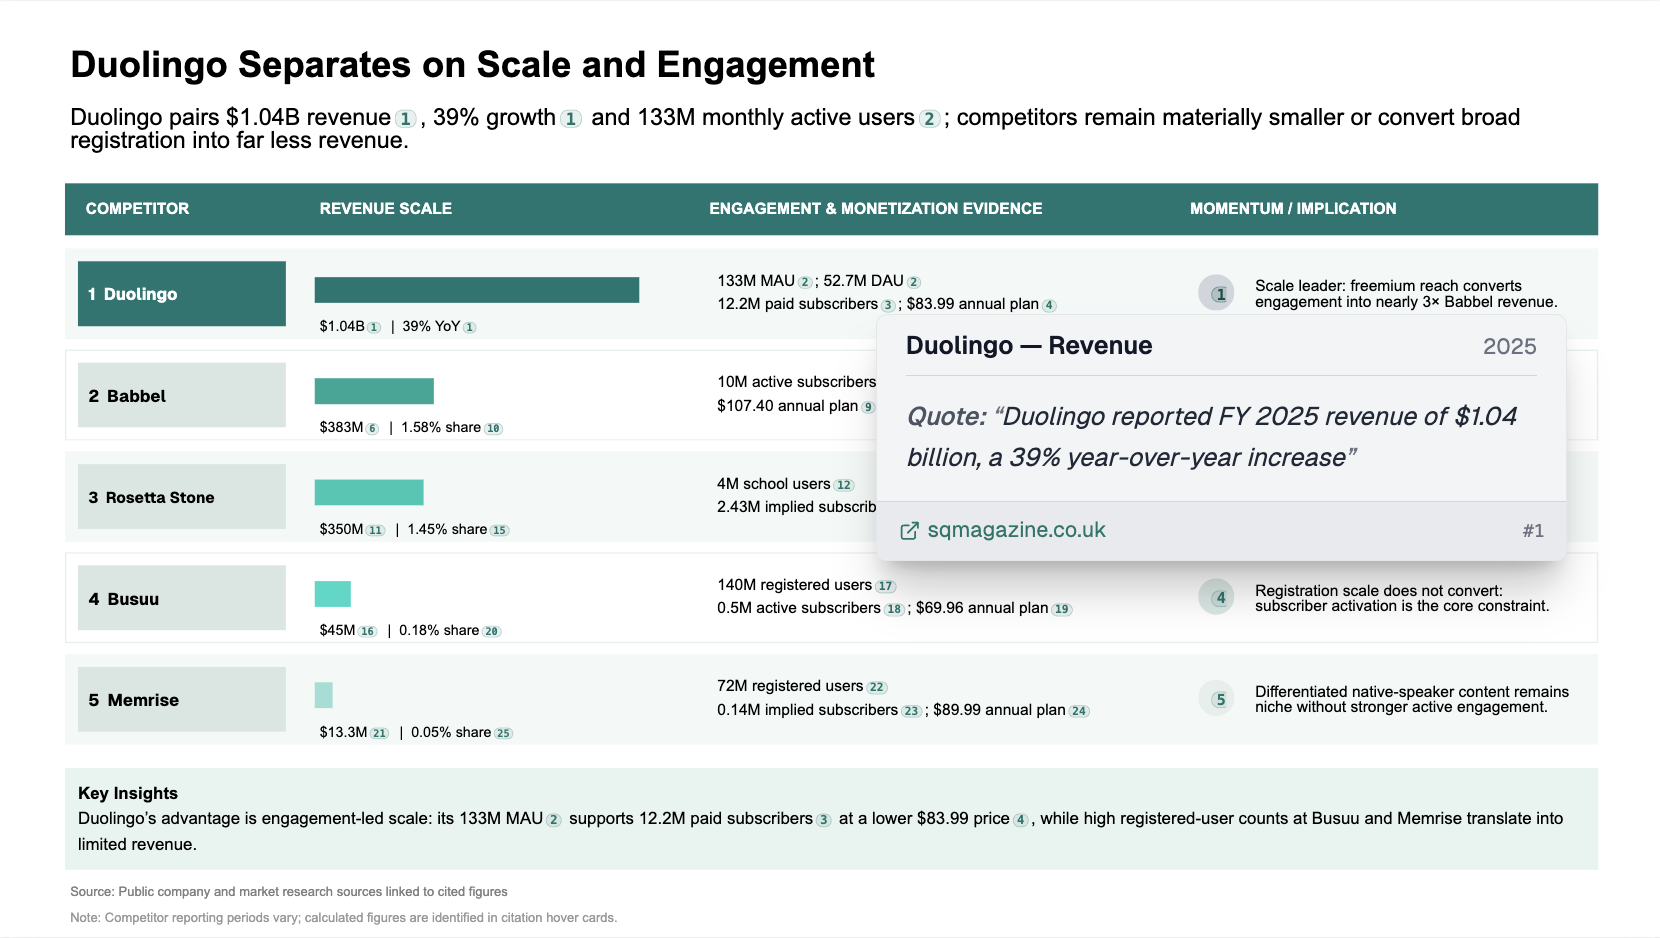Click momentum circle 4 beside "Registration scale does not convert"
Viewport: 1660px width, 938px height.
click(1217, 598)
